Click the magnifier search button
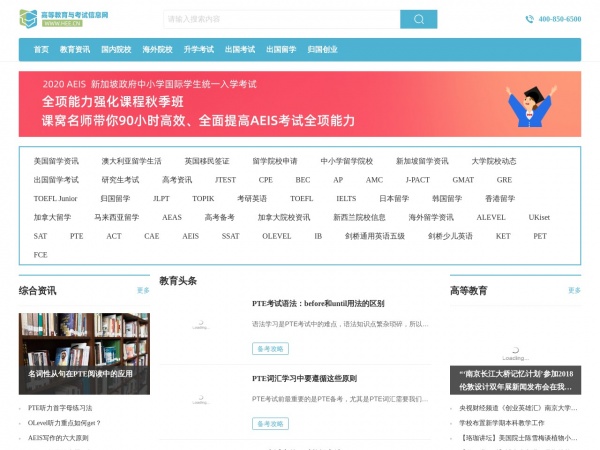 [419, 19]
